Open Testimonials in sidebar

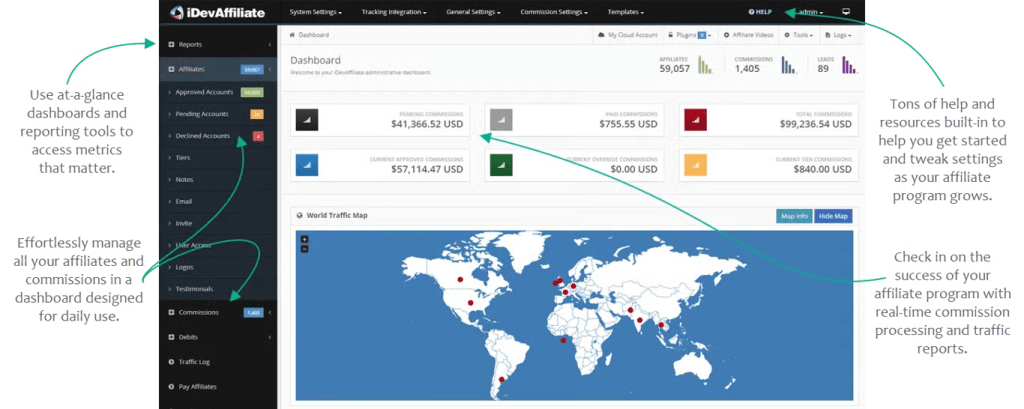point(218,289)
